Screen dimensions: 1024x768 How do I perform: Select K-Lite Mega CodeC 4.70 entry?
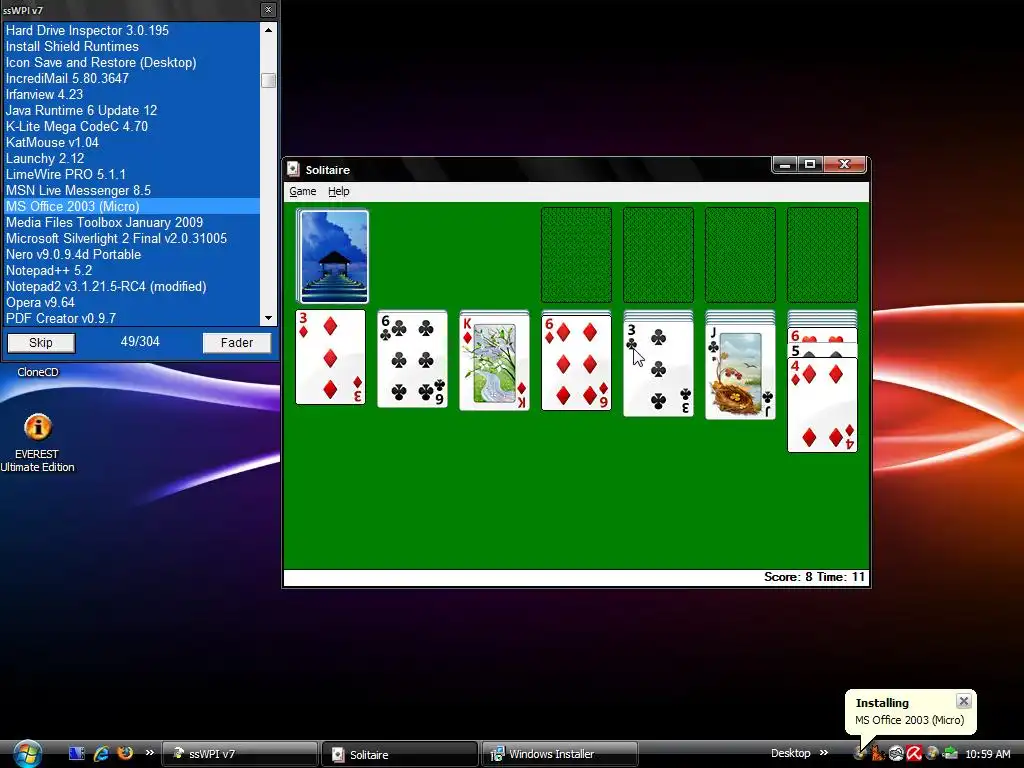tap(132, 126)
